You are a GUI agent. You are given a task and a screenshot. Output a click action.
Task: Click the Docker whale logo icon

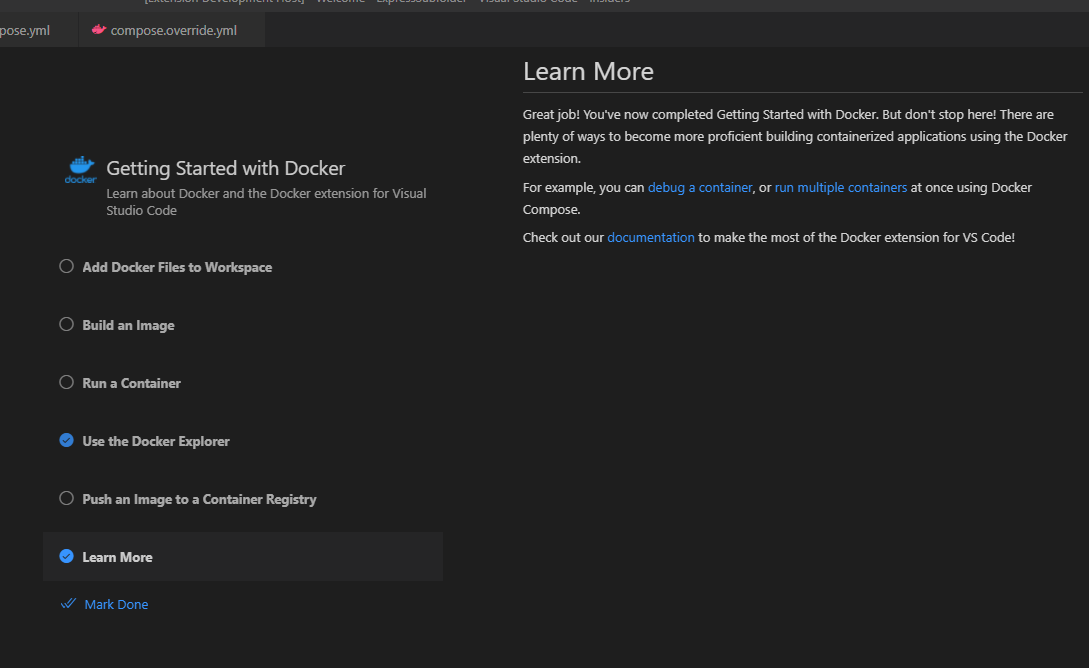(x=81, y=169)
